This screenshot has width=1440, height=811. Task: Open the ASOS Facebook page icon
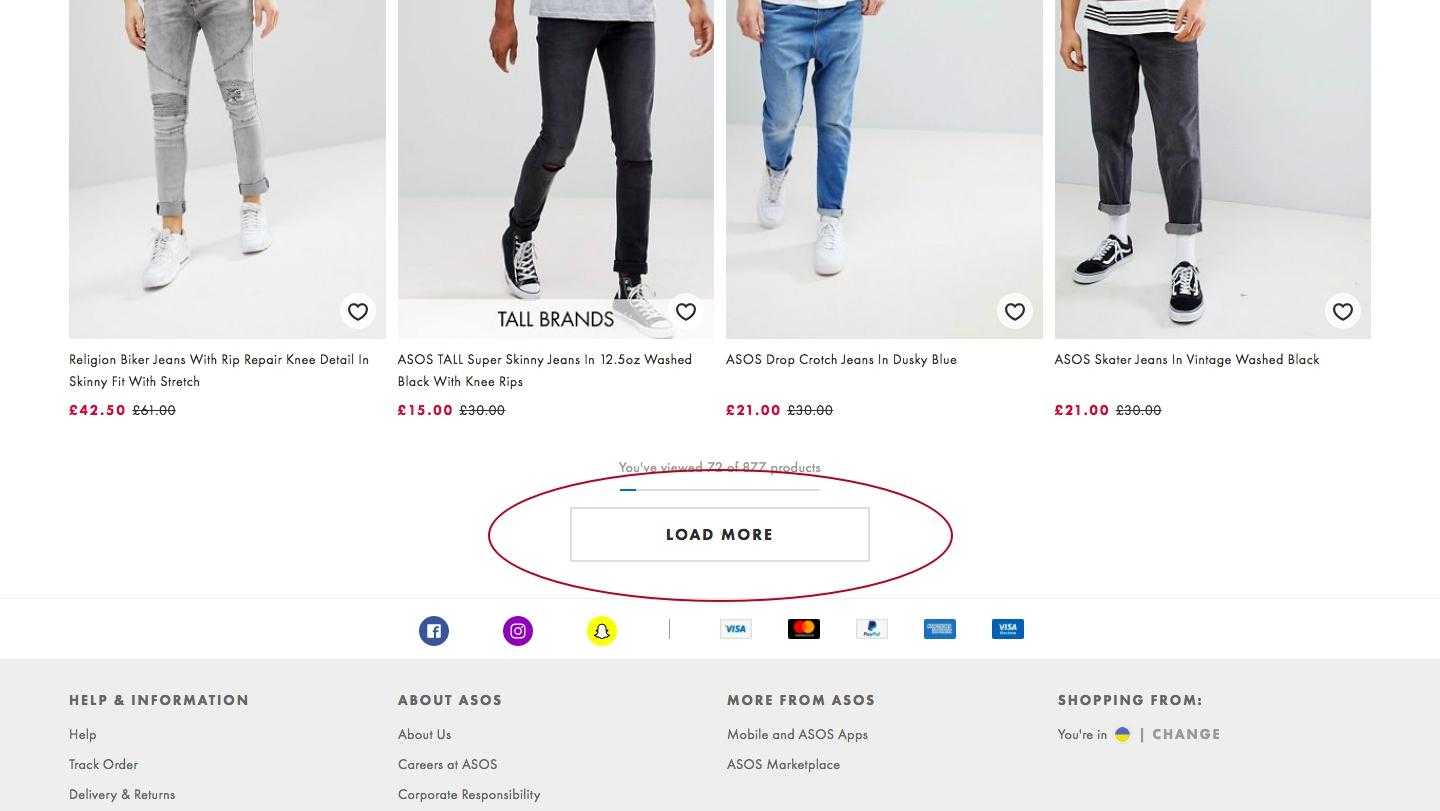(434, 631)
